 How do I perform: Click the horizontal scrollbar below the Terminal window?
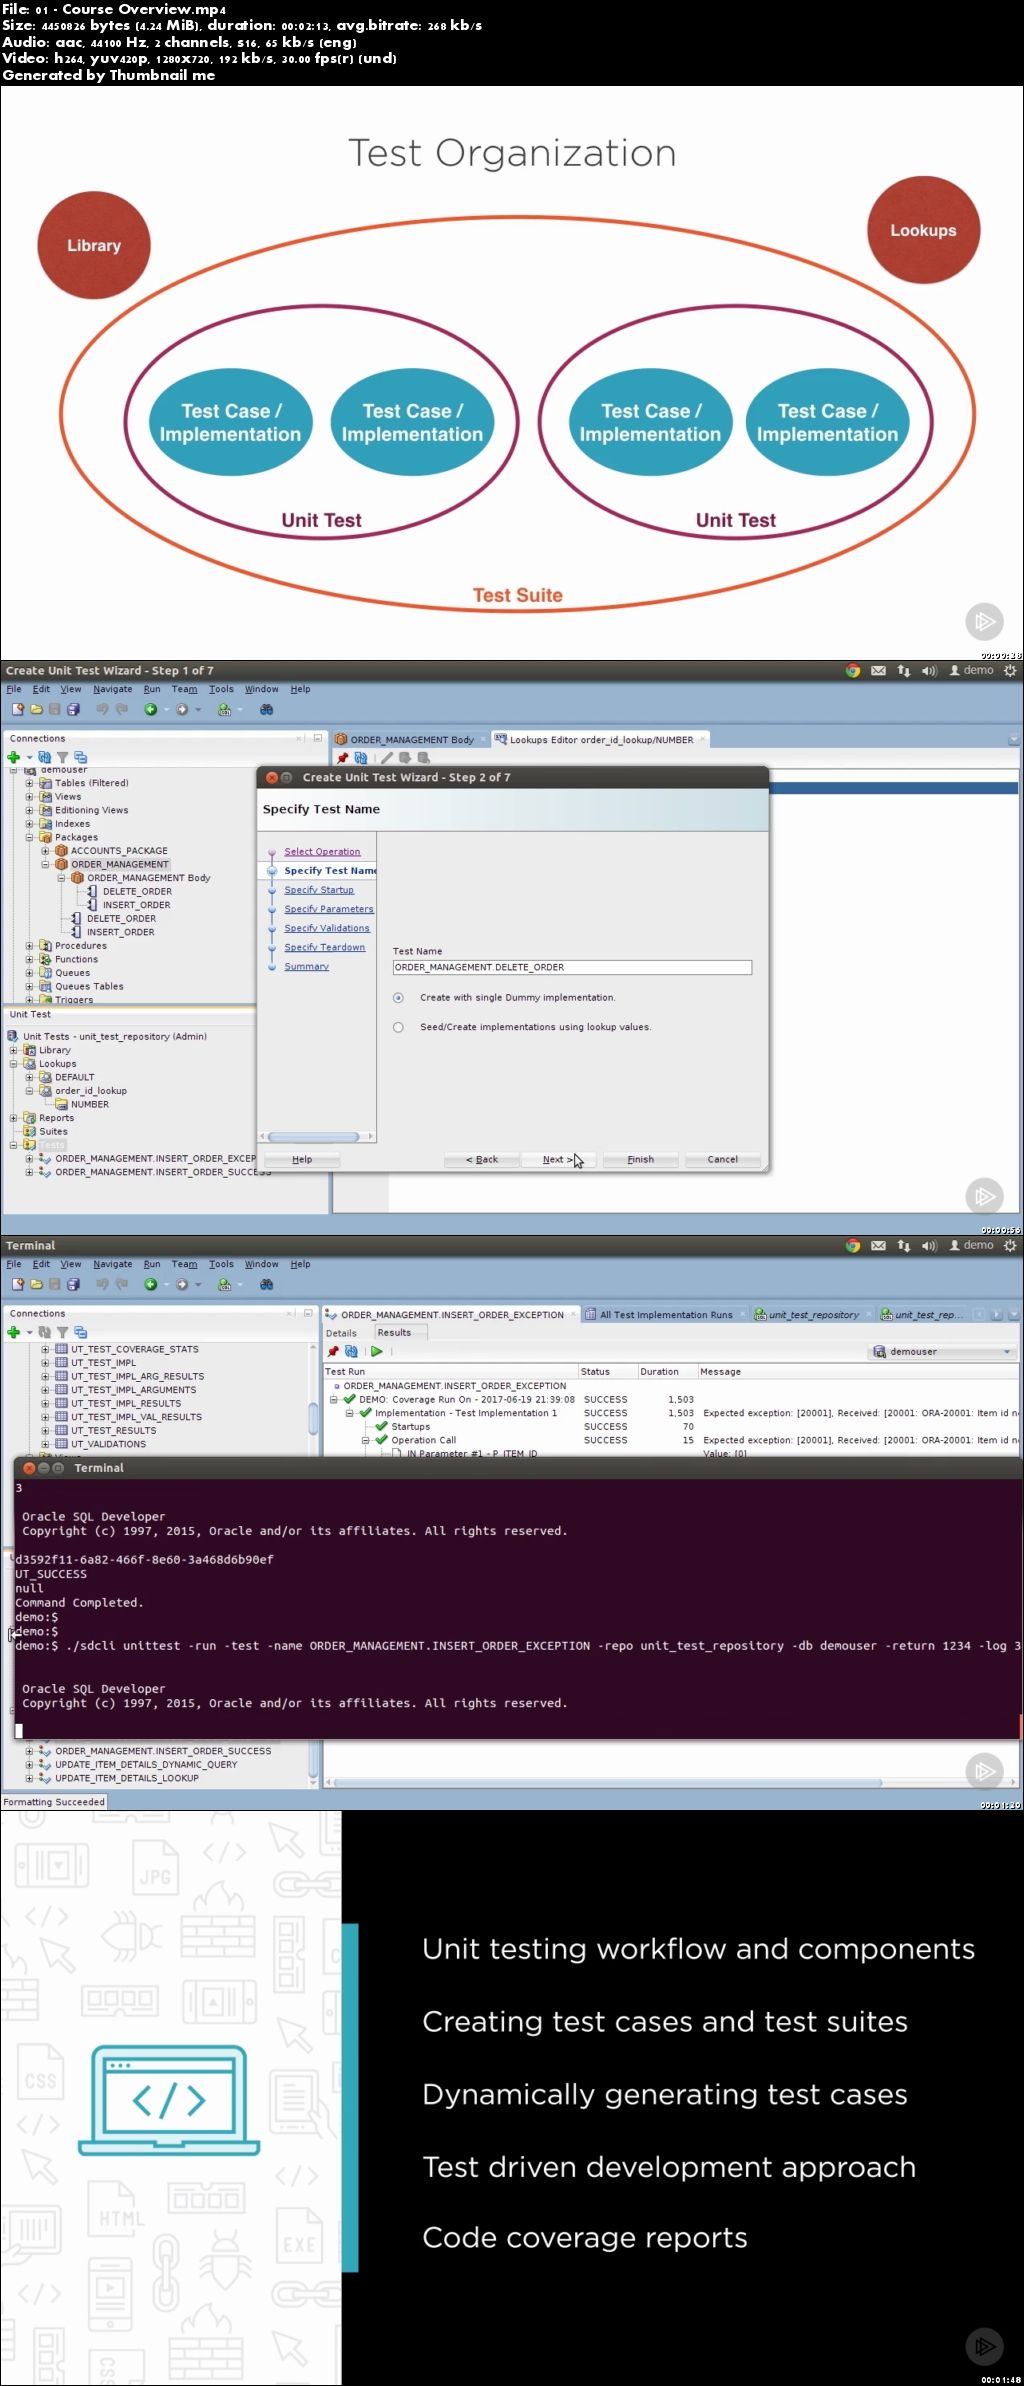tap(608, 1782)
